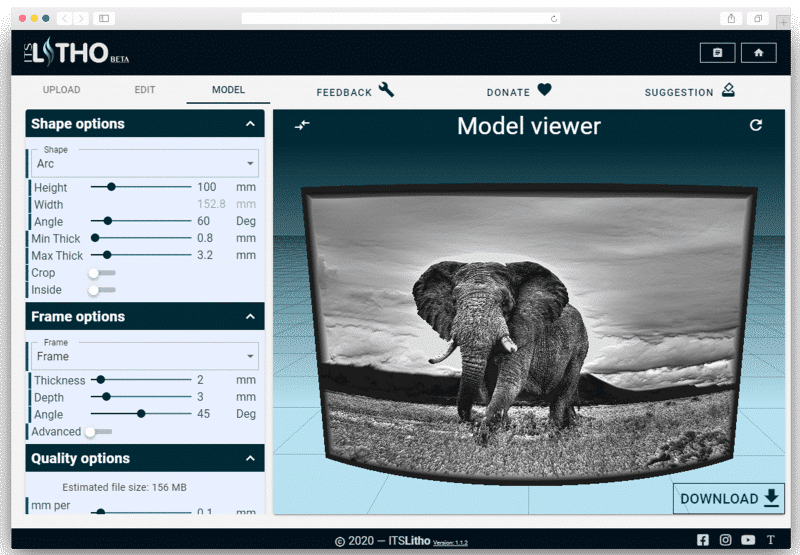Click the Suggestion ballot box icon

click(728, 90)
